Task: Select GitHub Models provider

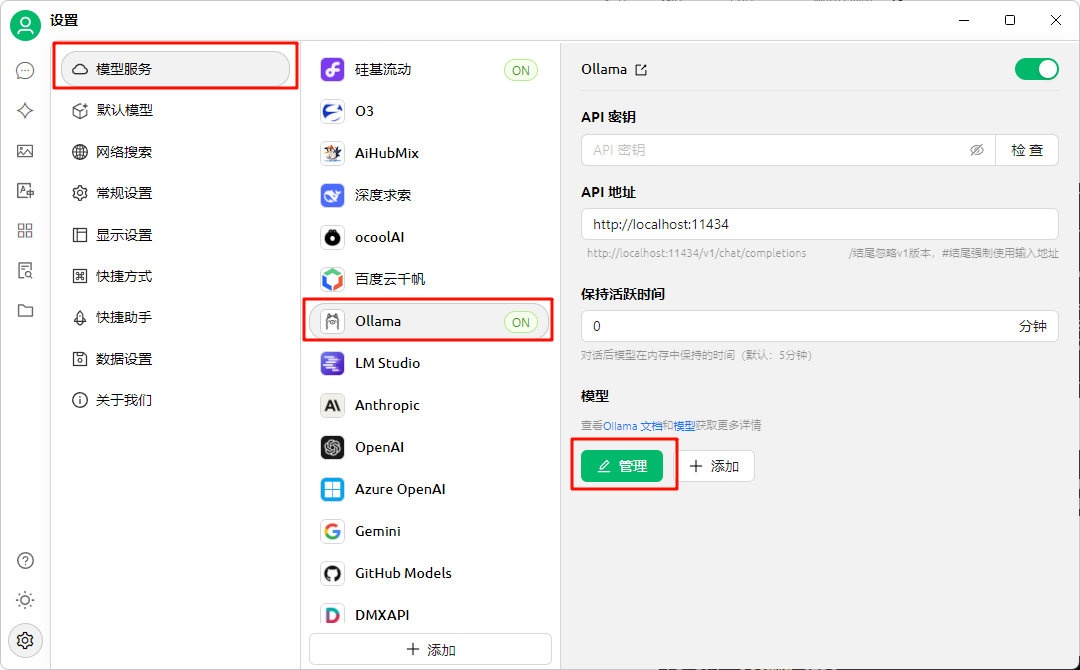Action: click(430, 574)
